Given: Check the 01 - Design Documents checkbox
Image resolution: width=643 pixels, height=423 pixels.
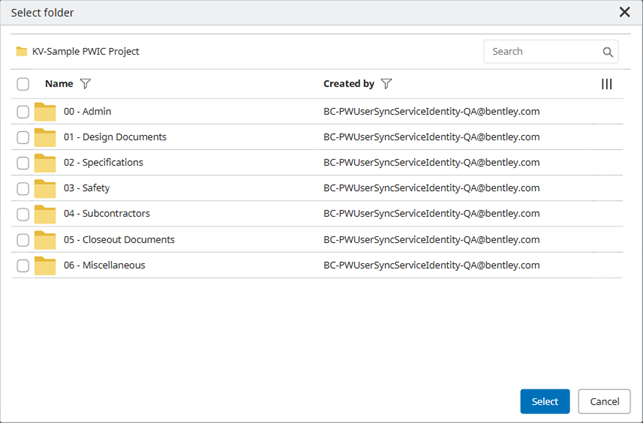Looking at the screenshot, I should tap(23, 137).
